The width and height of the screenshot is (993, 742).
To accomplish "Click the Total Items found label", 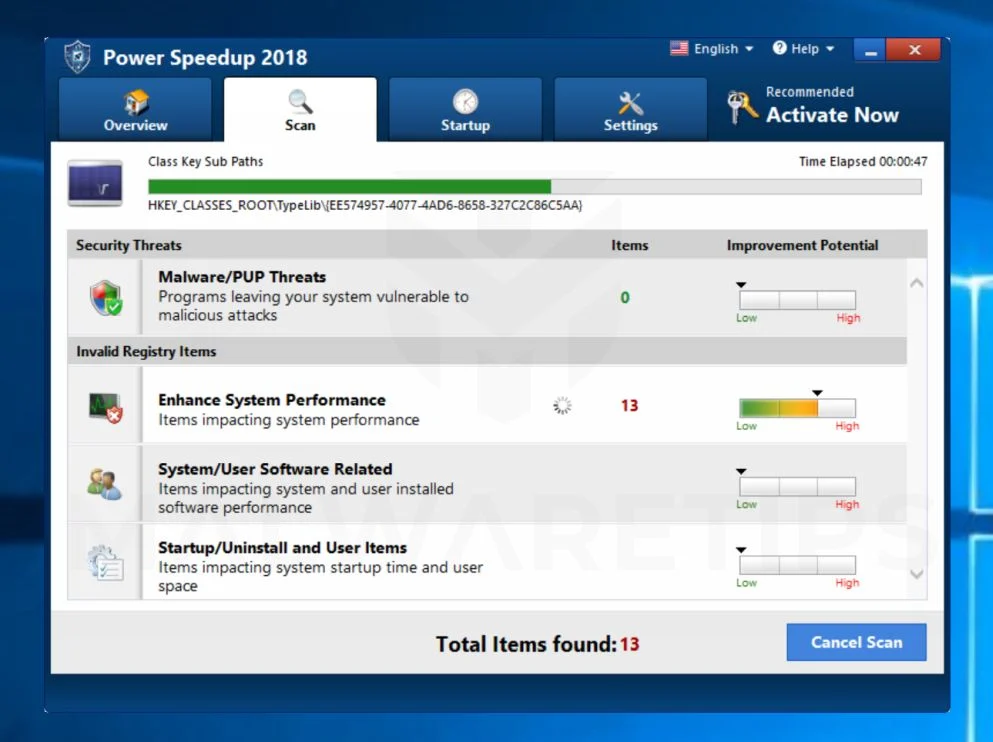I will pyautogui.click(x=526, y=644).
